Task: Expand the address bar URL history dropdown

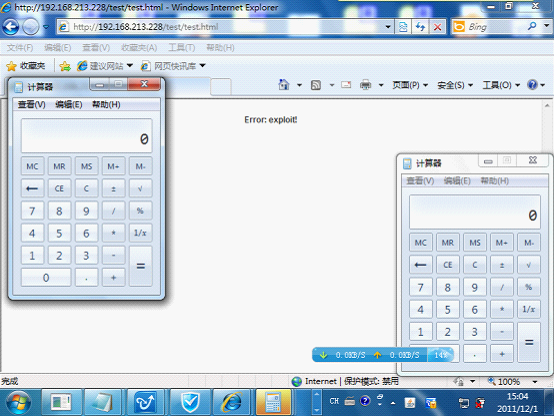Action: 388,27
